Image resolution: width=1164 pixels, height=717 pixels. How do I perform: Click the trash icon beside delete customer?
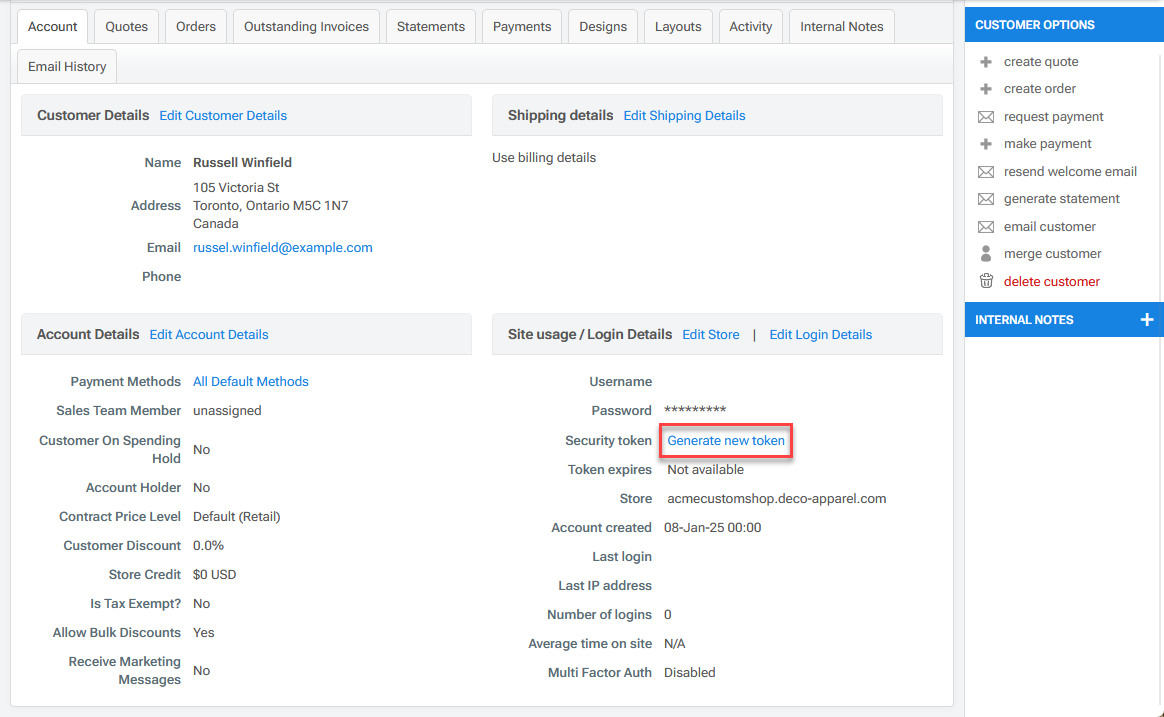click(986, 281)
